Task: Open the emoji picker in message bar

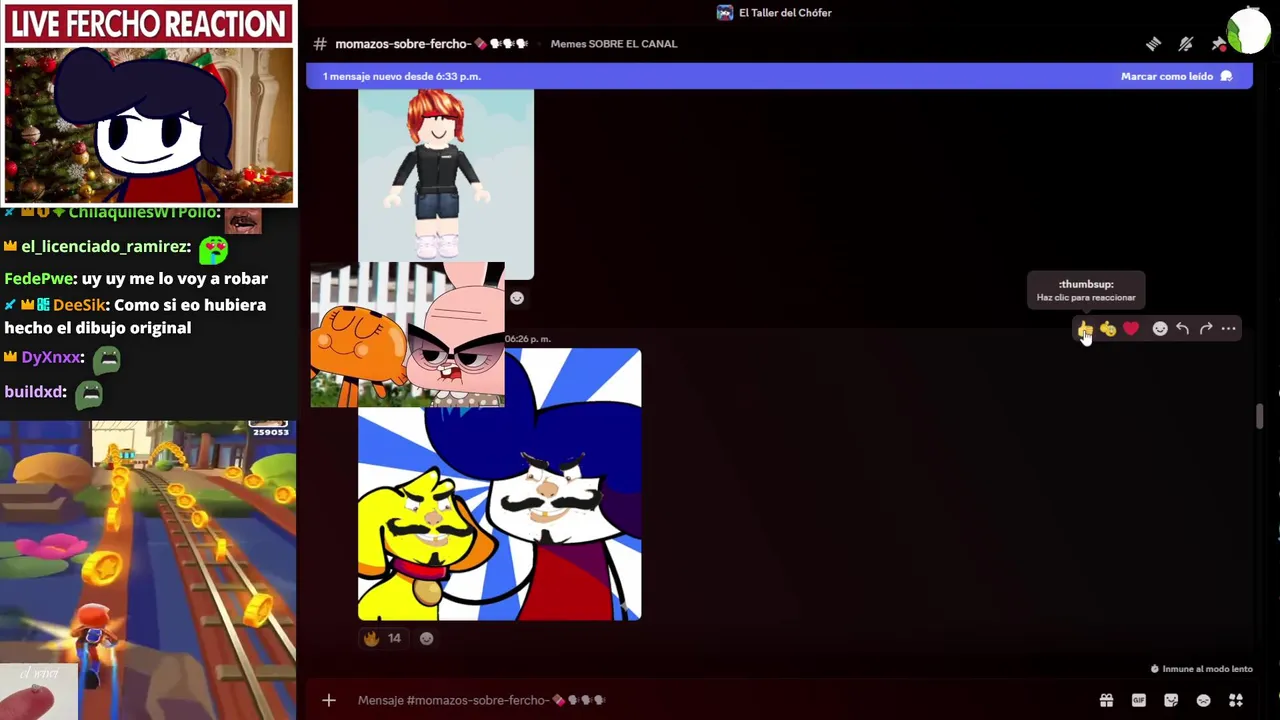Action: coord(1204,700)
